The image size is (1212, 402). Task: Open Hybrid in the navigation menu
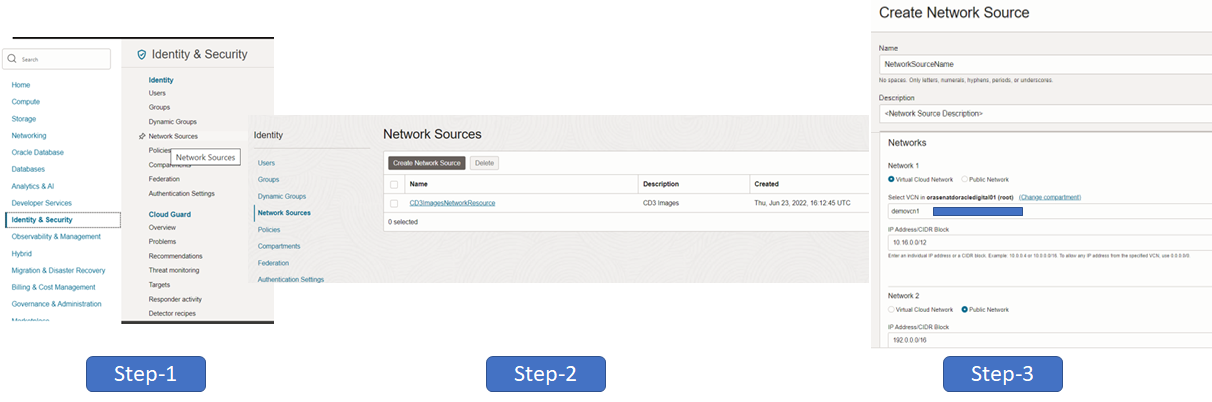tap(22, 254)
